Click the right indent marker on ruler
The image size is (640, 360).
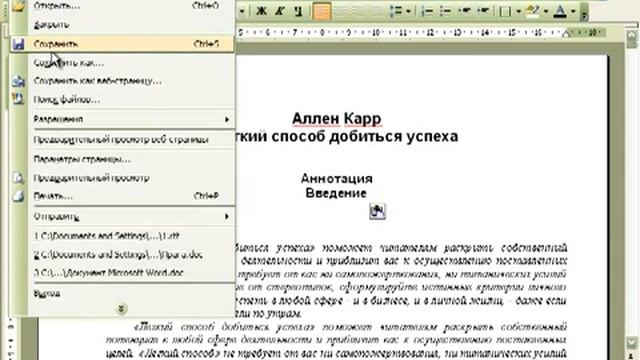566,34
